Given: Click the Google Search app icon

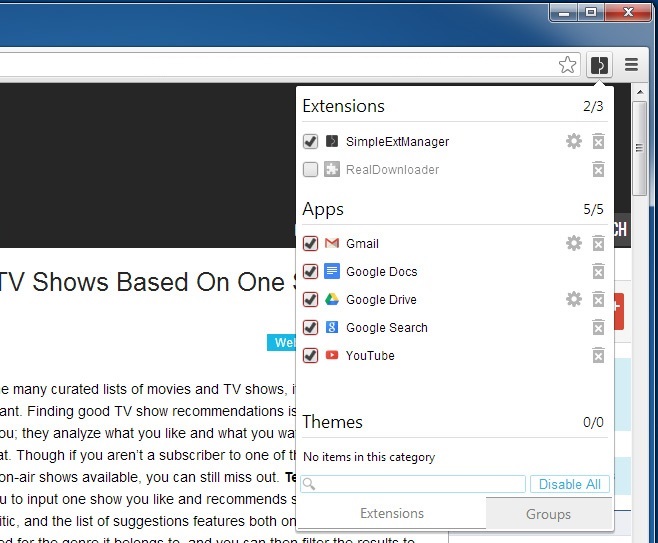Looking at the screenshot, I should 332,328.
